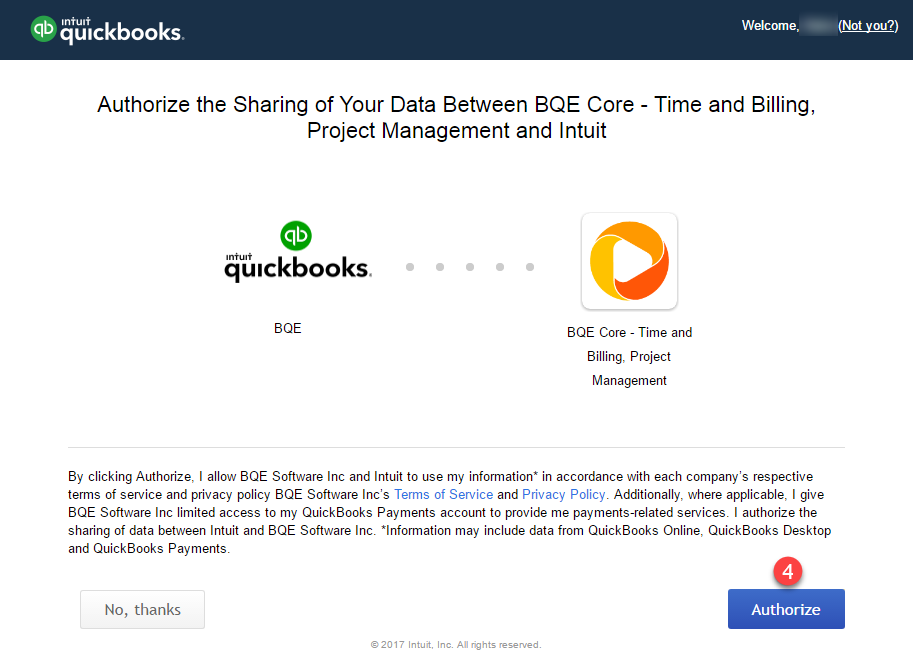Screen dimensions: 913x662
Task: Open the Terms of Service link
Action: coord(443,494)
